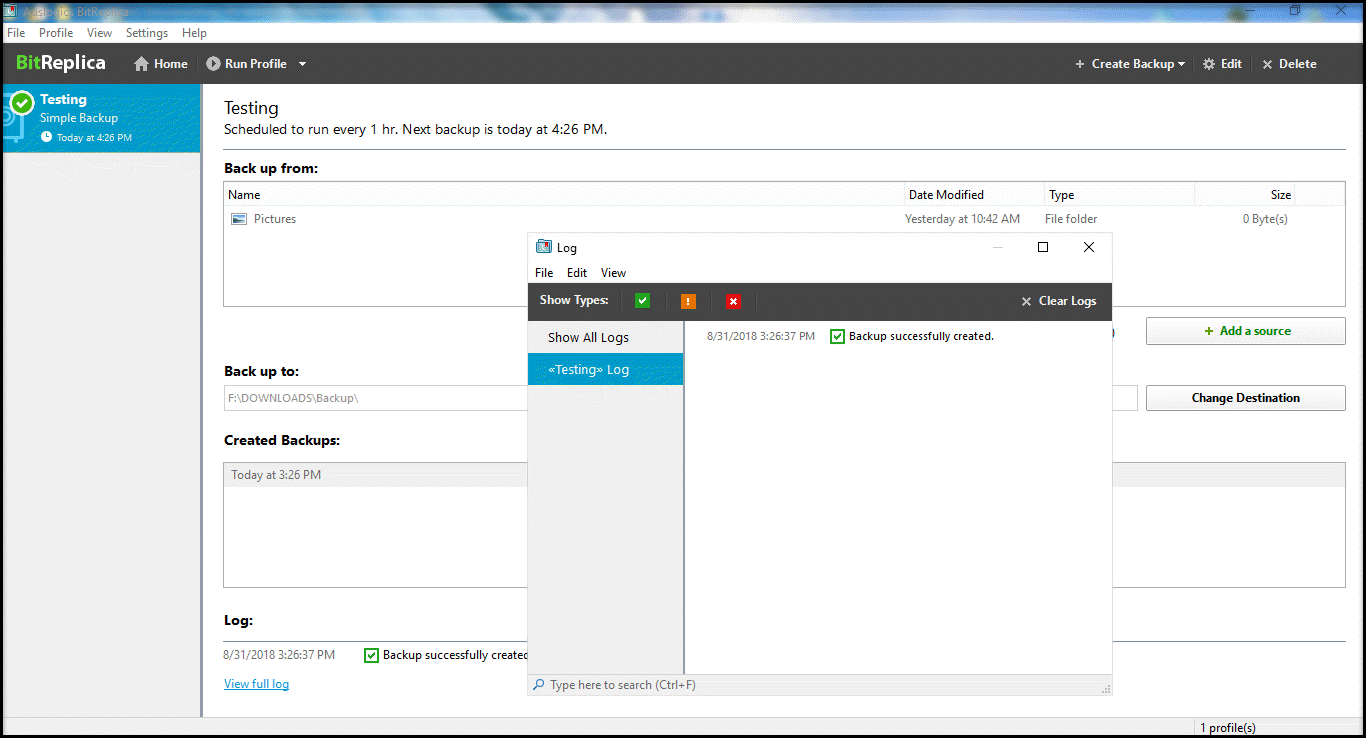Select Show All Logs in the Log sidebar

point(606,338)
